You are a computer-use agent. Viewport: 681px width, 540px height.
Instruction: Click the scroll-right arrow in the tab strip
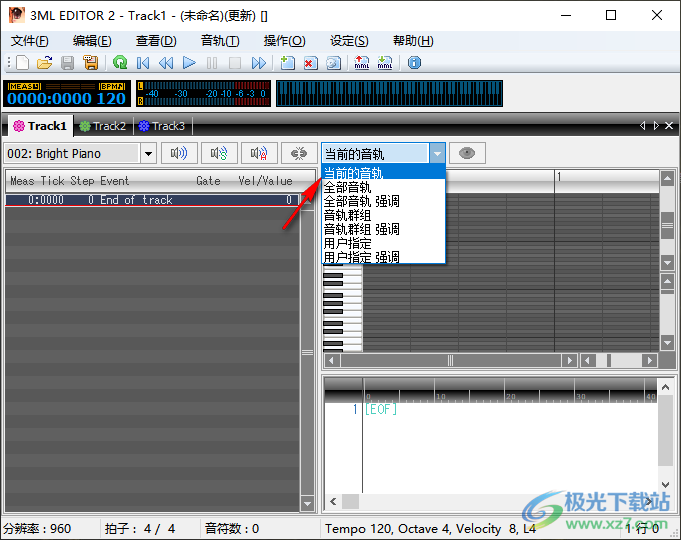coord(656,126)
